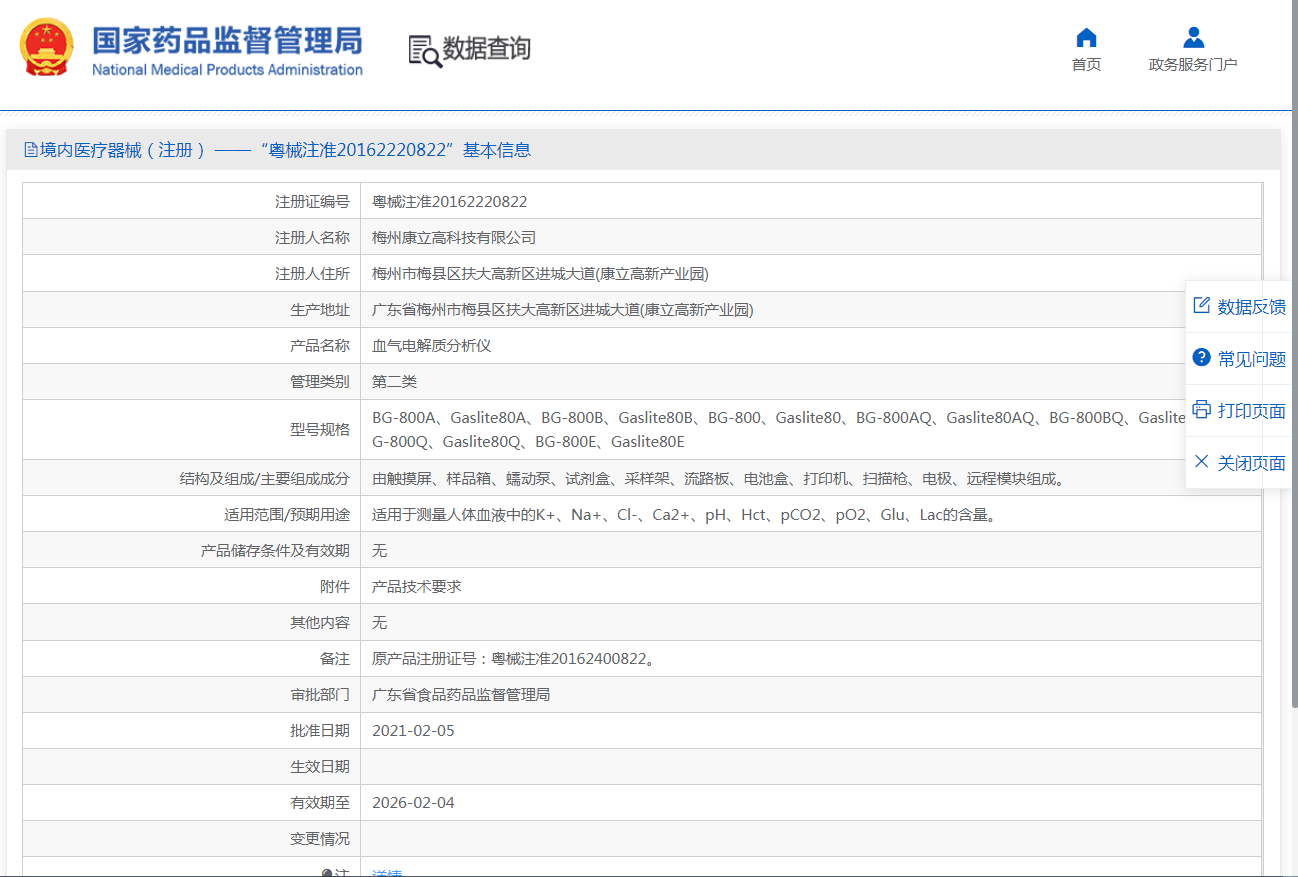Click the 第二类 management category value

pyautogui.click(x=394, y=382)
